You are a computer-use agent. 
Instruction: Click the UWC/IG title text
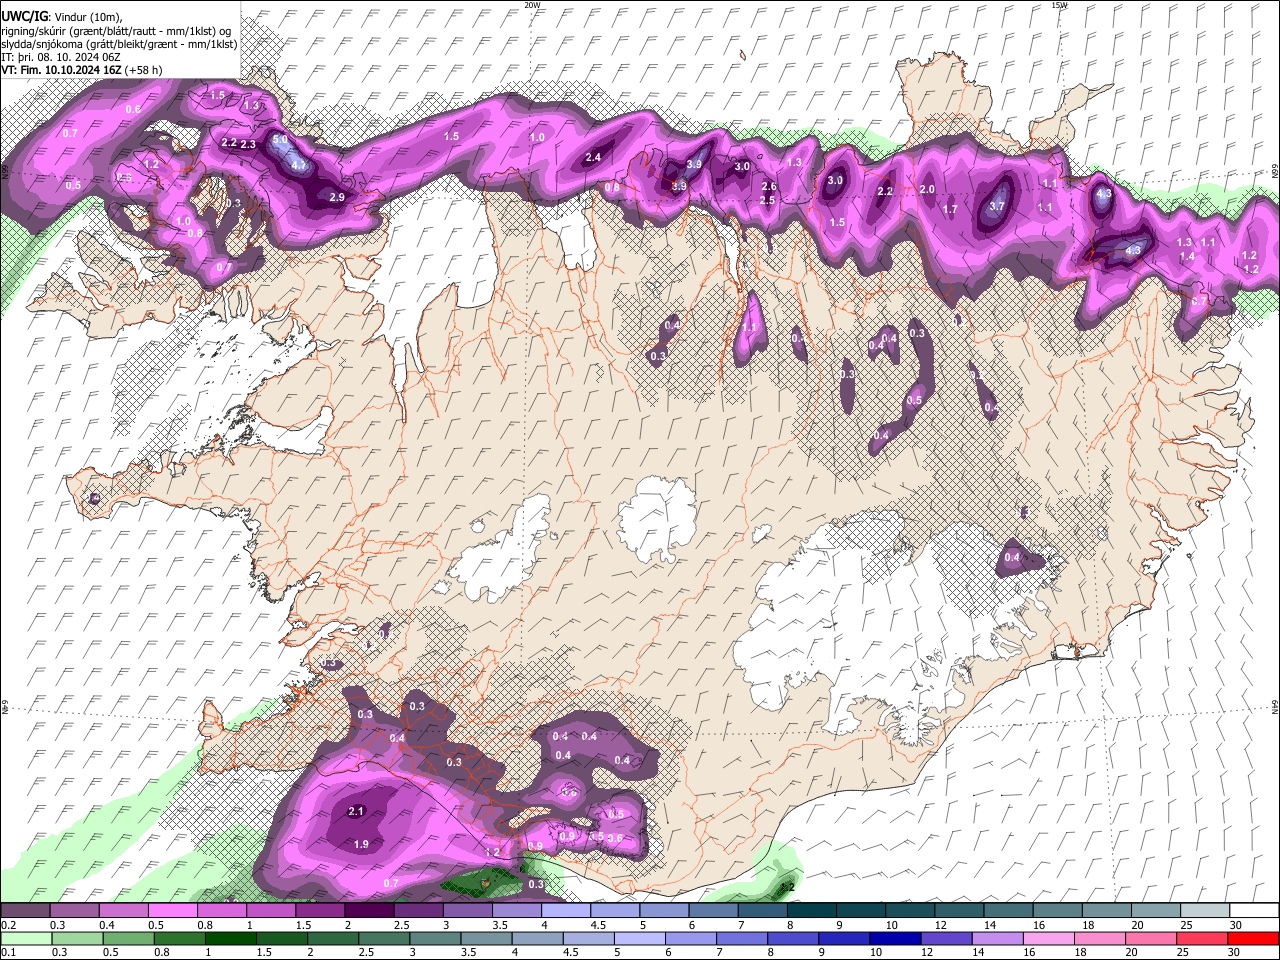point(24,17)
